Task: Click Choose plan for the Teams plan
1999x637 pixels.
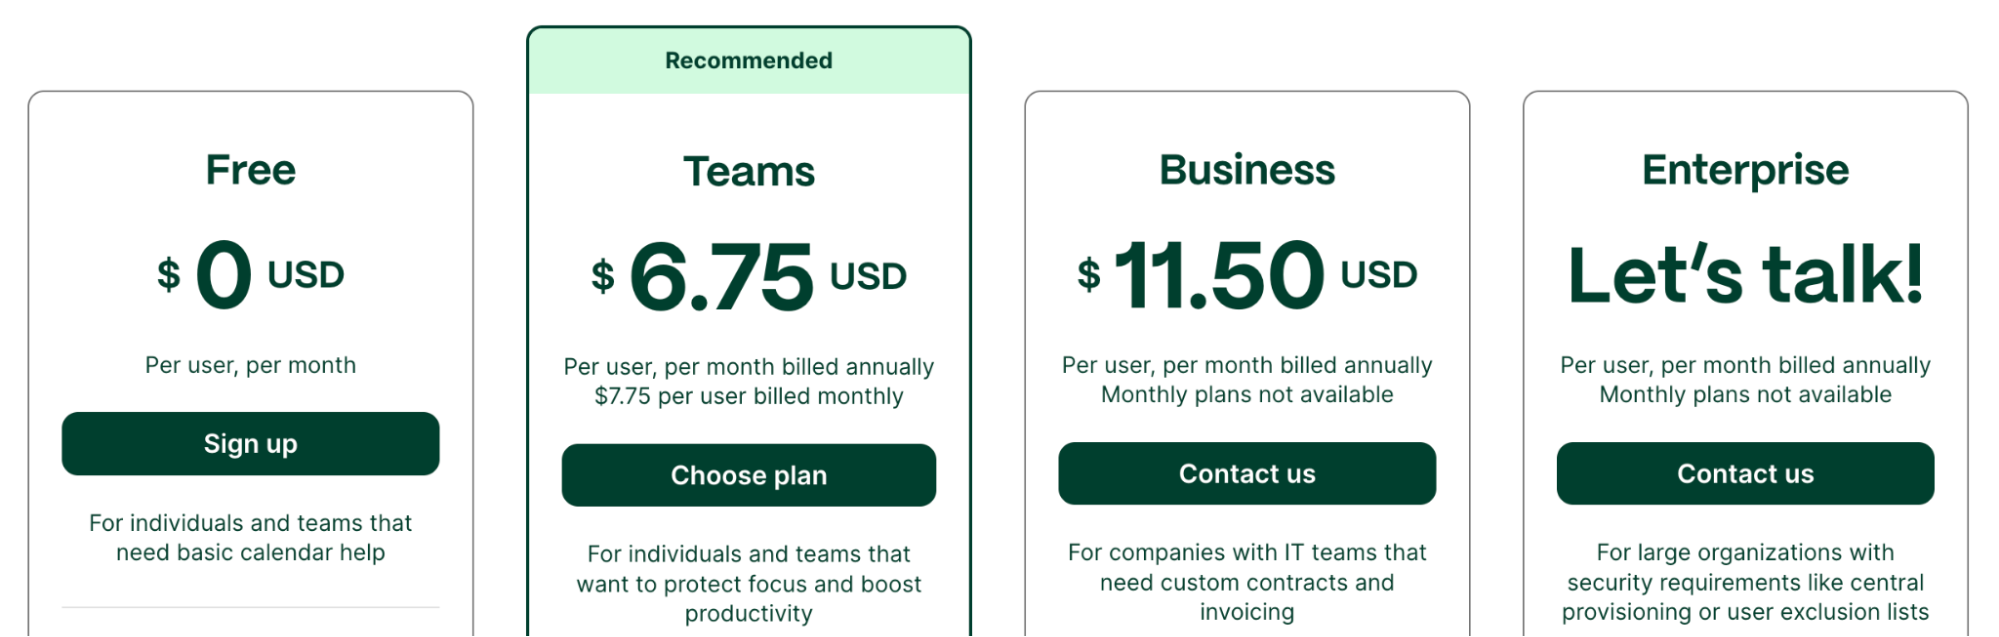Action: click(x=748, y=475)
